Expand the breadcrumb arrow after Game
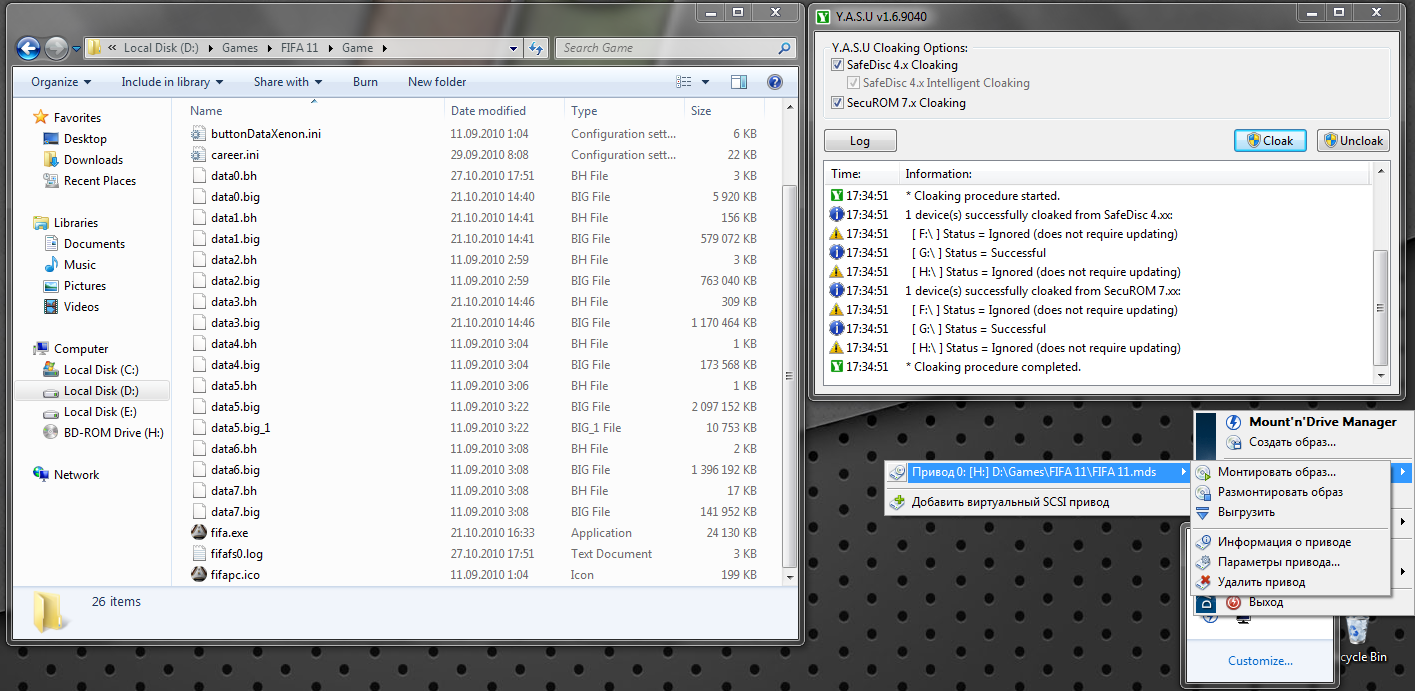 (x=384, y=48)
